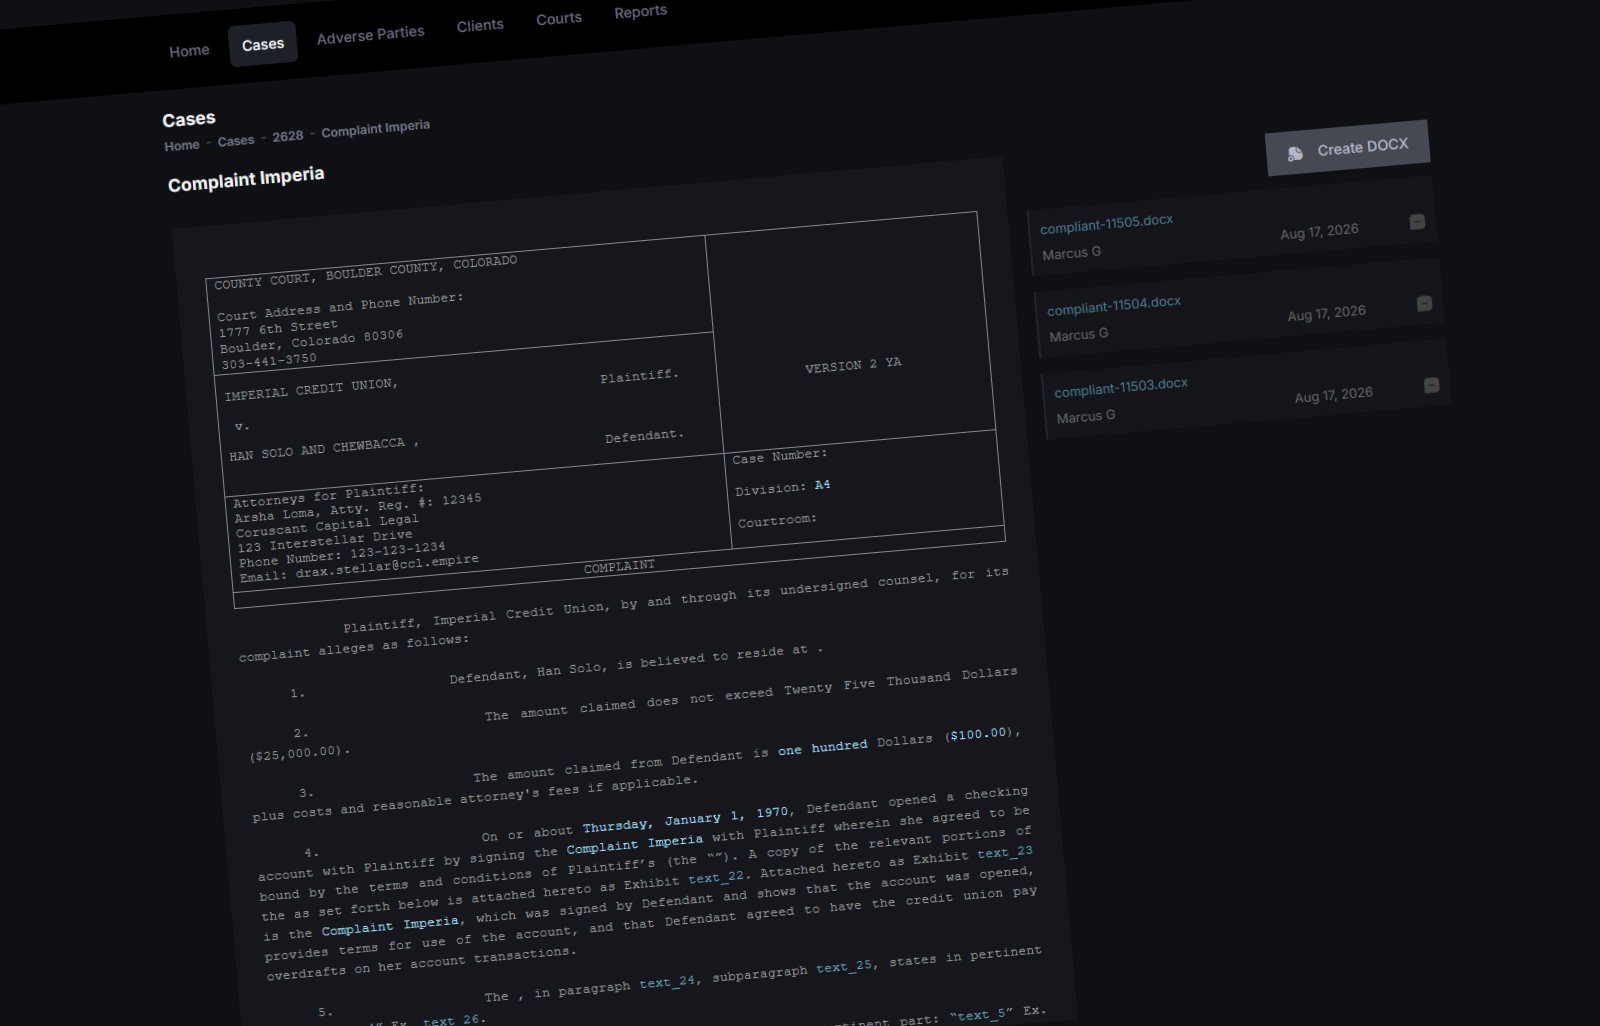
Task: Click 'Complaint Imperia' field after 'signing the'
Action: click(x=635, y=845)
